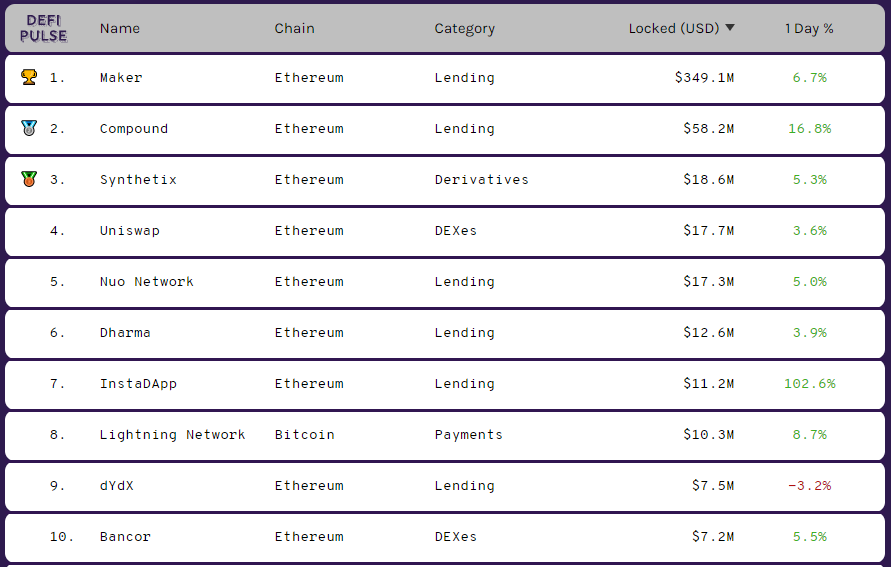The width and height of the screenshot is (891, 567).
Task: Sort the list by Chain column
Action: 294,28
